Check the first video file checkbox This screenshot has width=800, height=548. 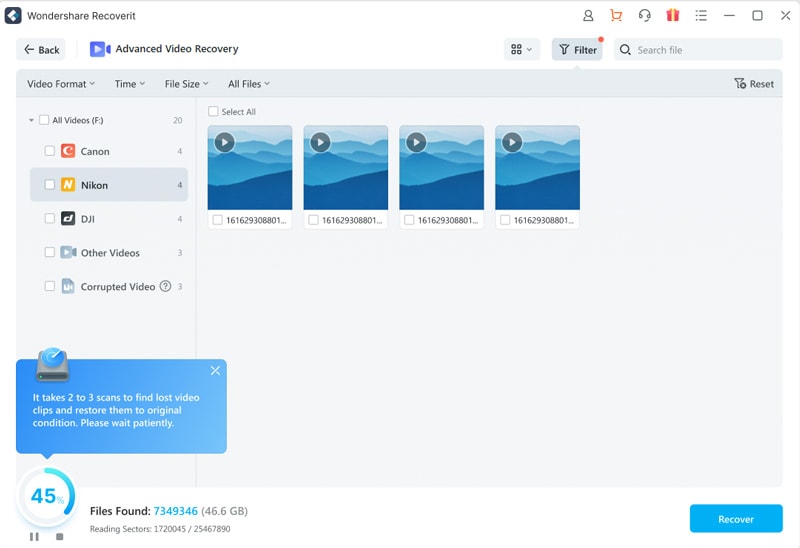coord(217,220)
